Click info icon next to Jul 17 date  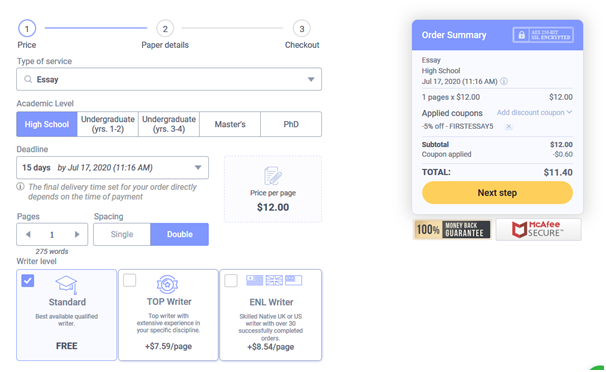pyautogui.click(x=504, y=82)
